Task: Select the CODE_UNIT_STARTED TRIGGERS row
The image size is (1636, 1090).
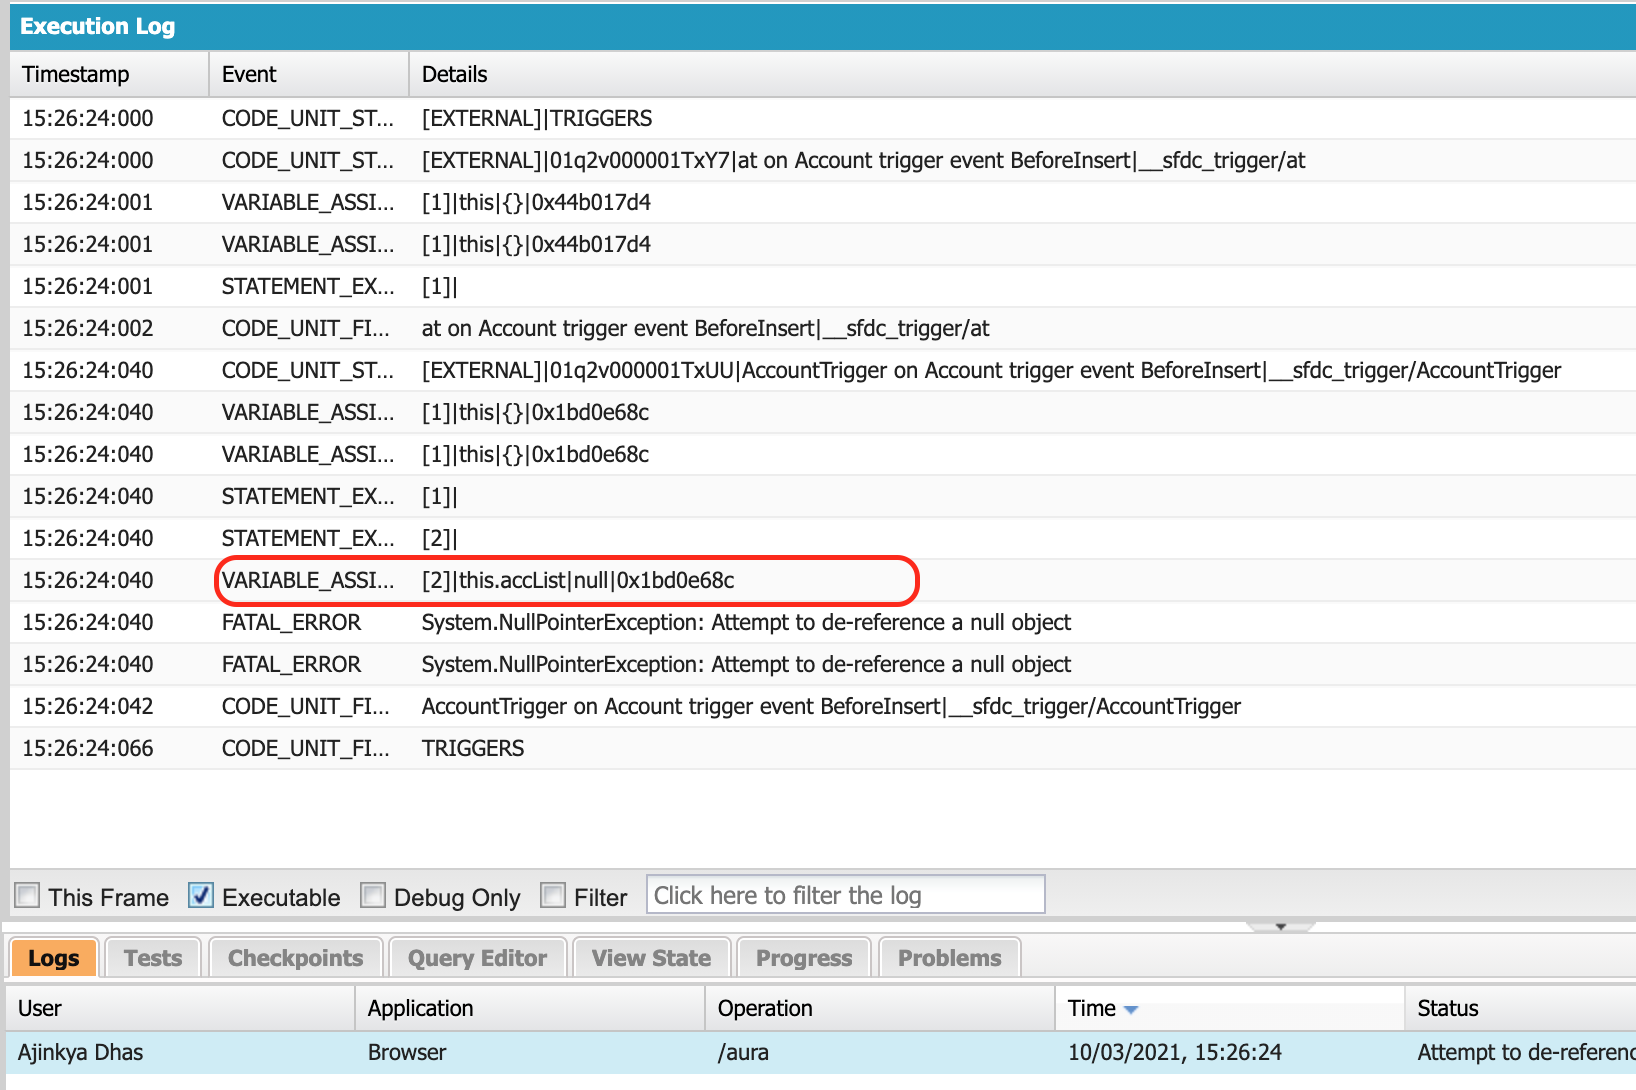Action: coord(536,118)
